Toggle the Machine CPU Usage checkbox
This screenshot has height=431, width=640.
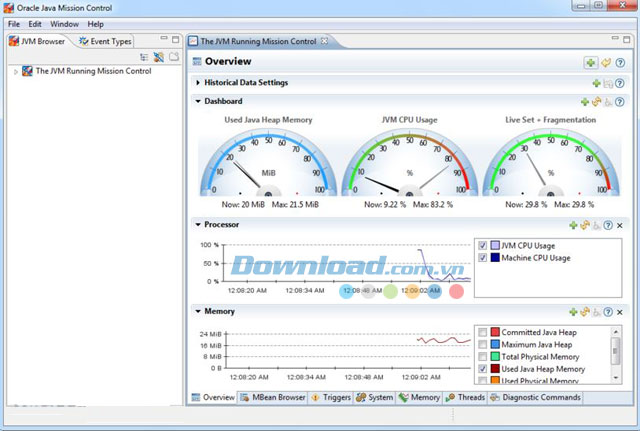[483, 258]
